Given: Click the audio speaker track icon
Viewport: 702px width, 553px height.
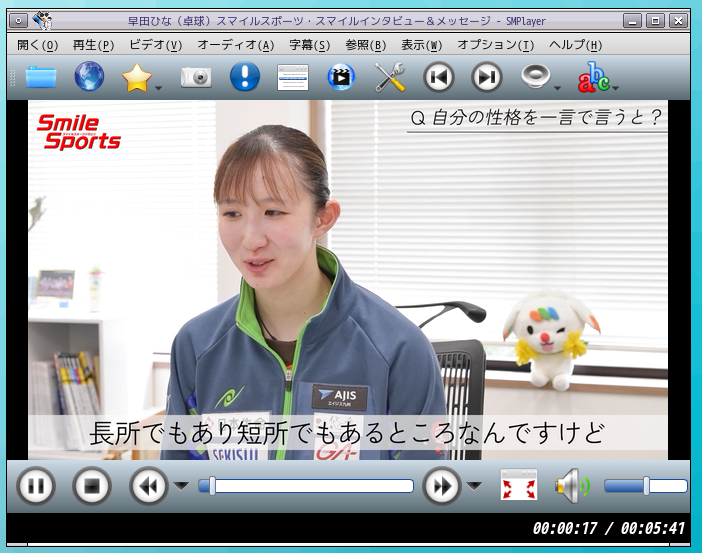Looking at the screenshot, I should (535, 76).
